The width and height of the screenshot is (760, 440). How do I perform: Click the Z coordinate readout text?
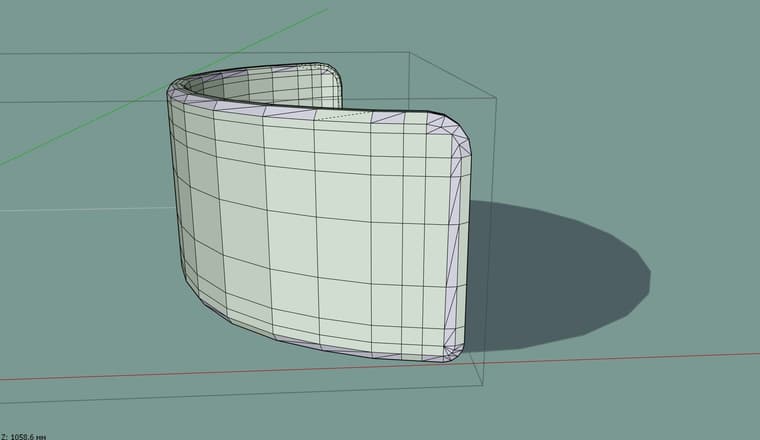(22, 436)
